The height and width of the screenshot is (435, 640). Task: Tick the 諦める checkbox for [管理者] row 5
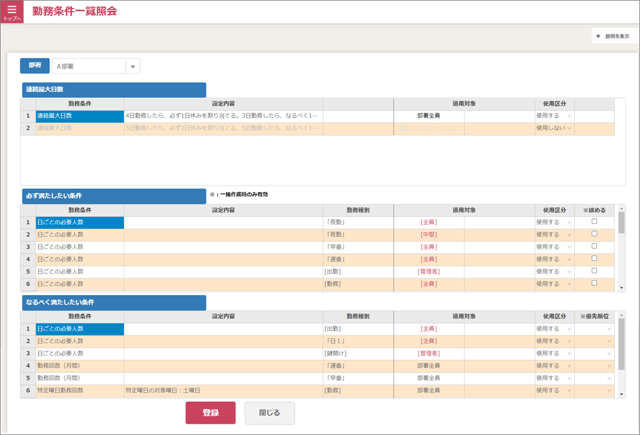tap(594, 271)
